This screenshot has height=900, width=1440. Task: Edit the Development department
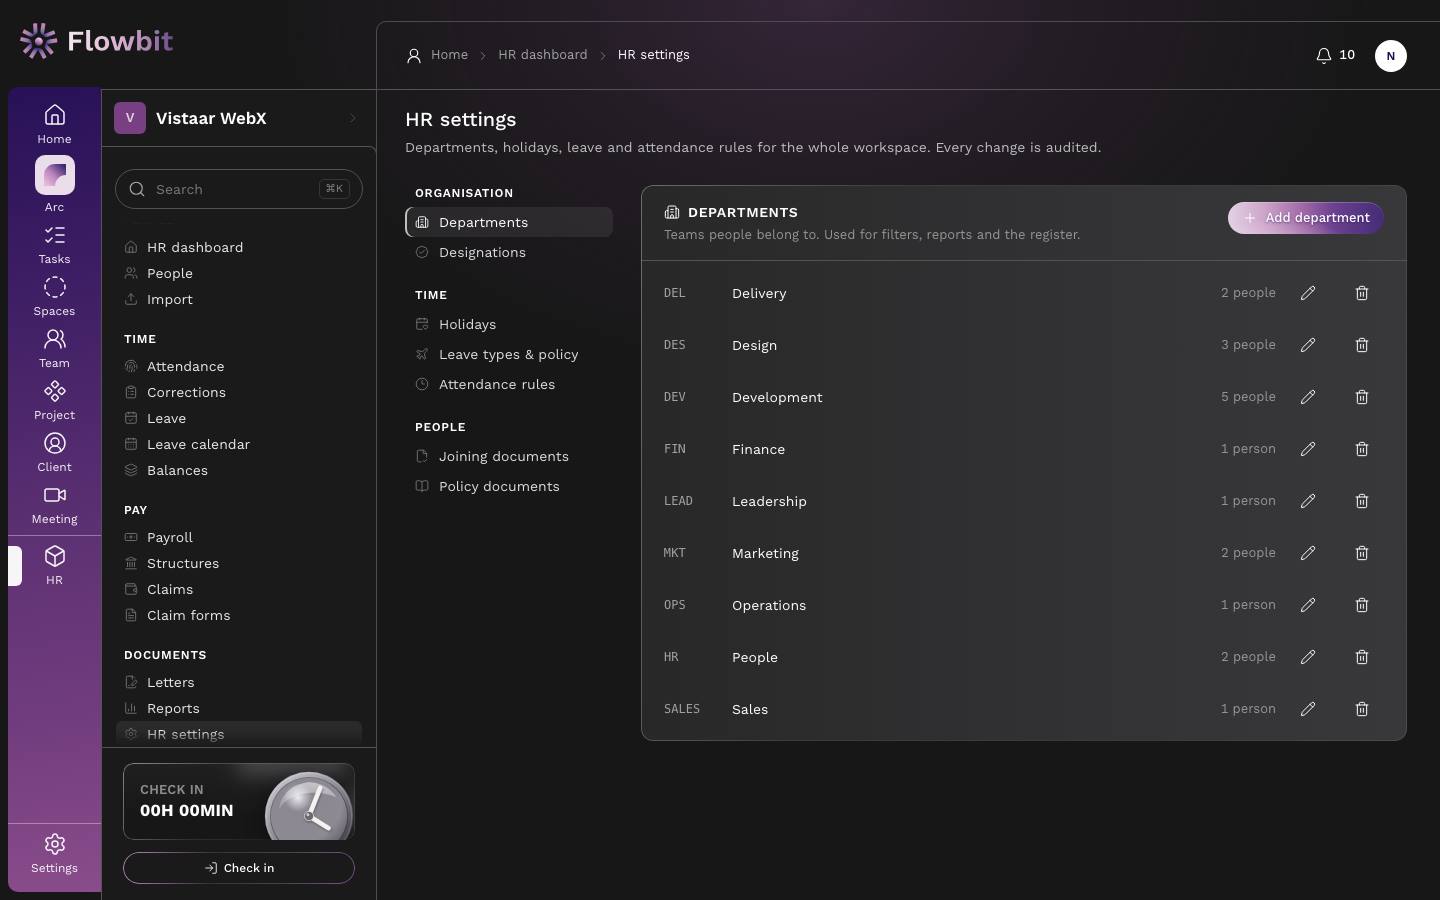click(x=1308, y=397)
